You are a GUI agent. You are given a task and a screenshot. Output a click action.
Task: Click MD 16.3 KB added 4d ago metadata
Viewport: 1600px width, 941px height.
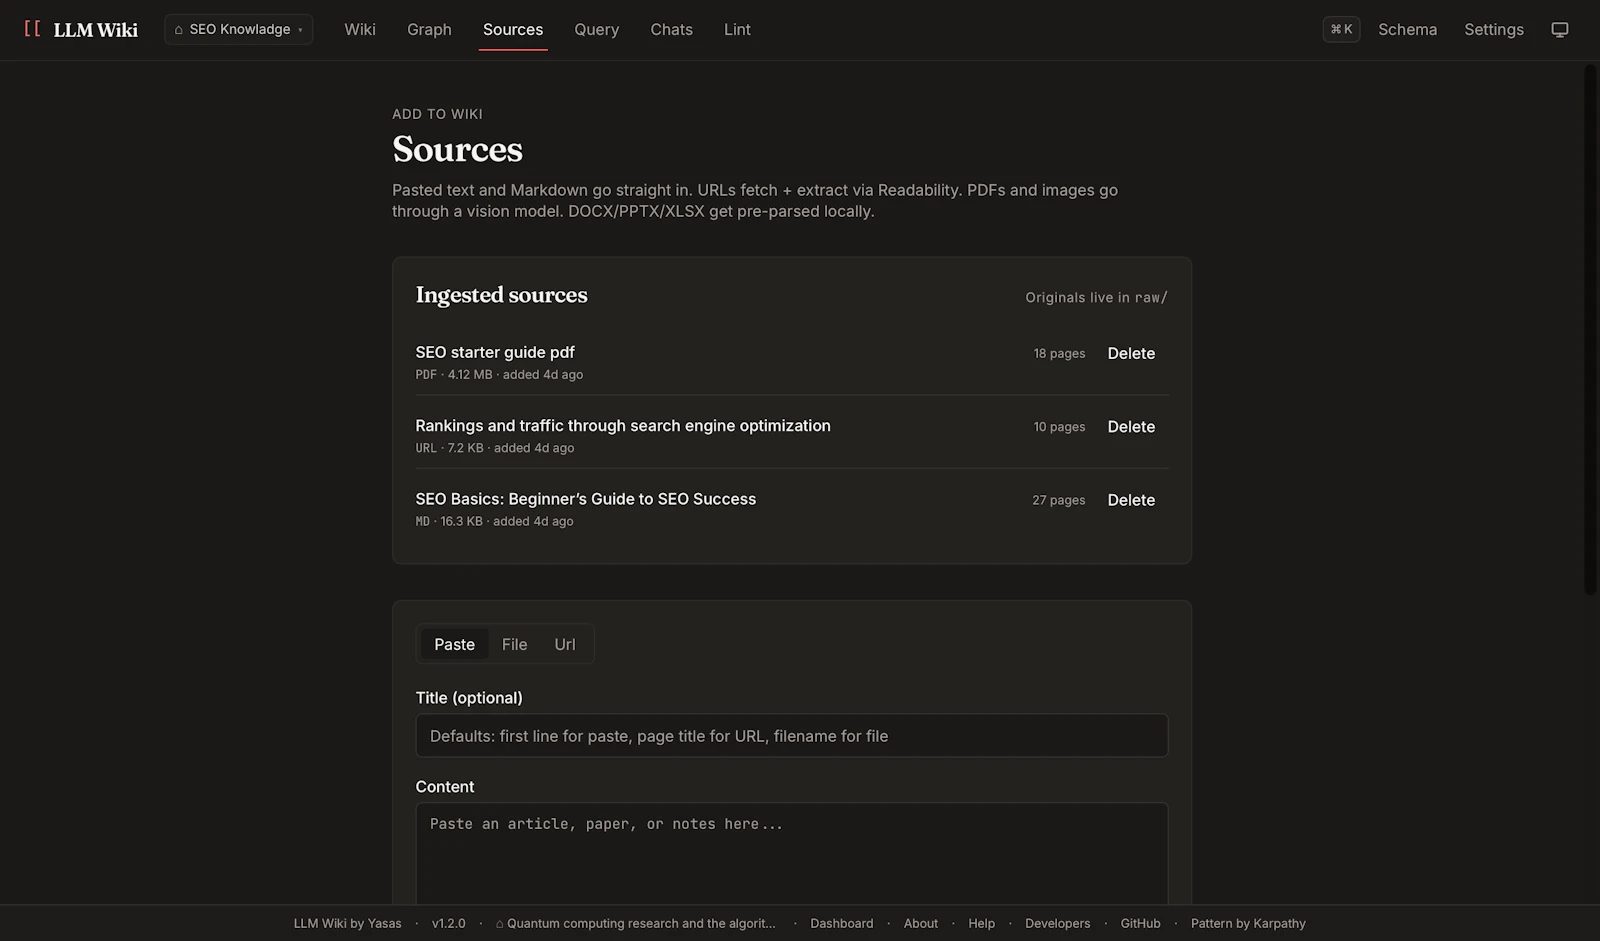(x=494, y=521)
